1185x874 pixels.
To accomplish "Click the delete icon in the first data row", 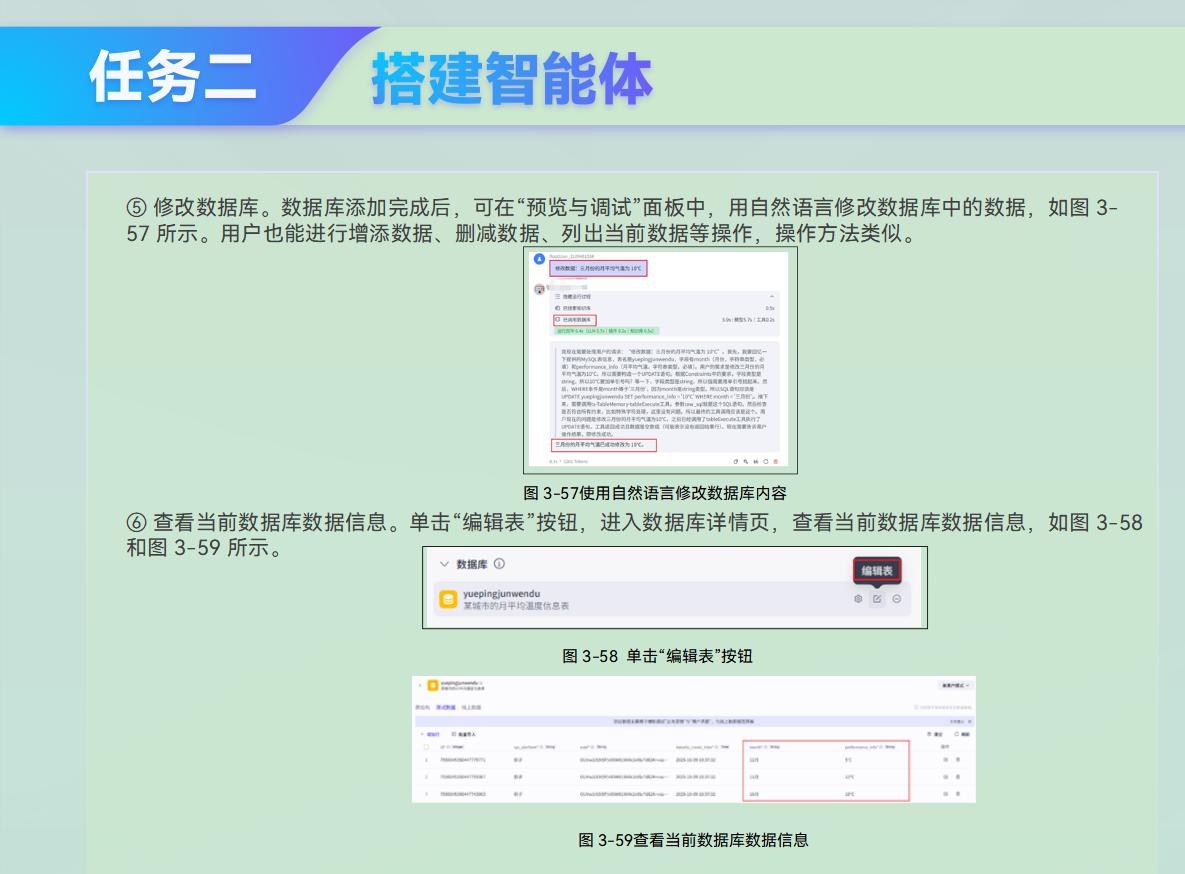I will point(958,760).
